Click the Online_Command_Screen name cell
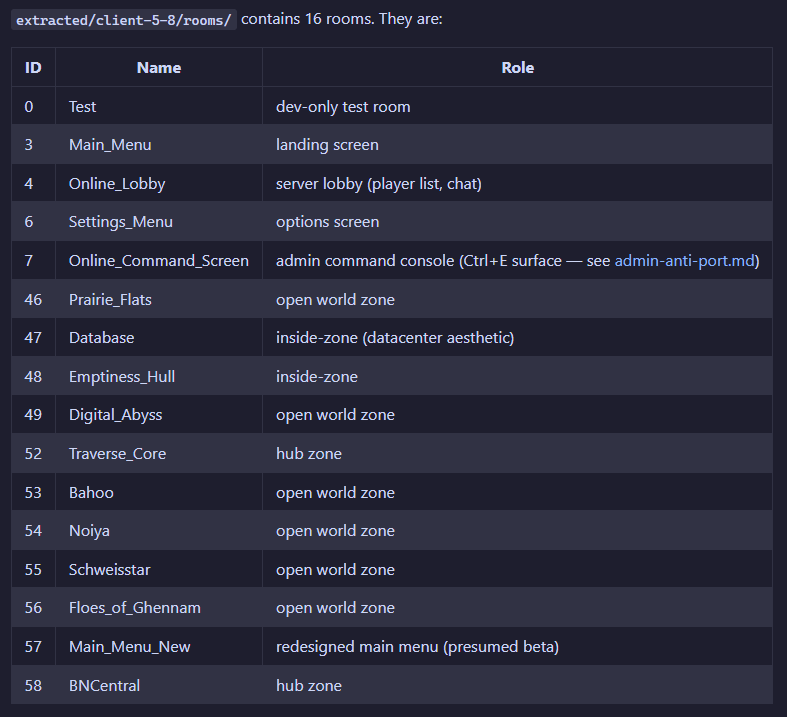 tap(159, 260)
